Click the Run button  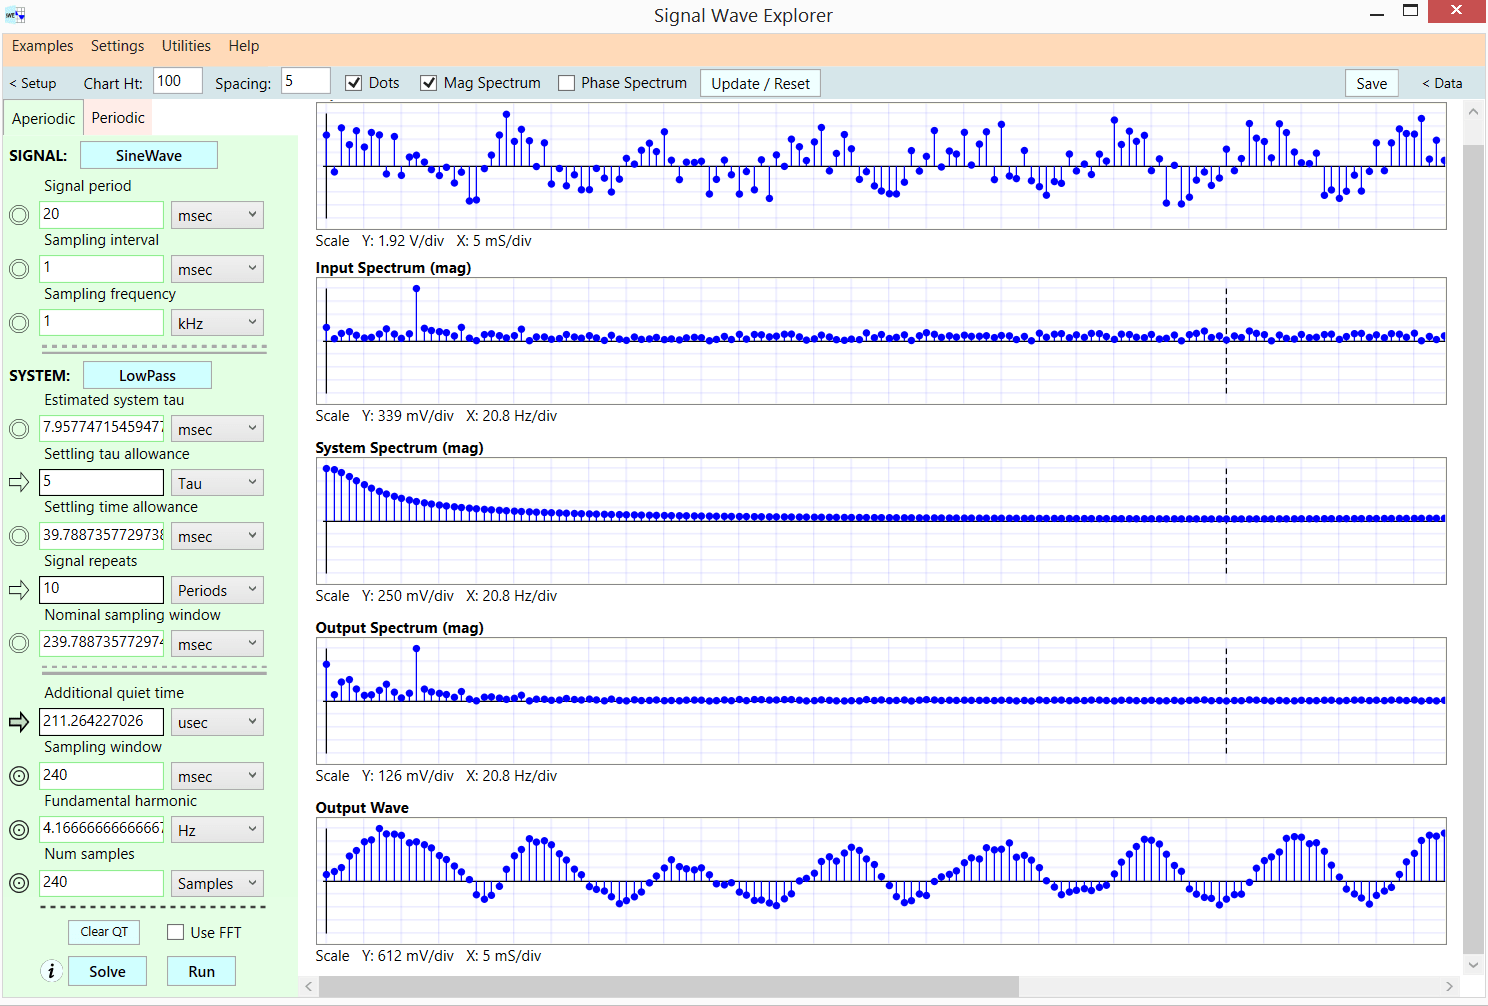(x=201, y=970)
